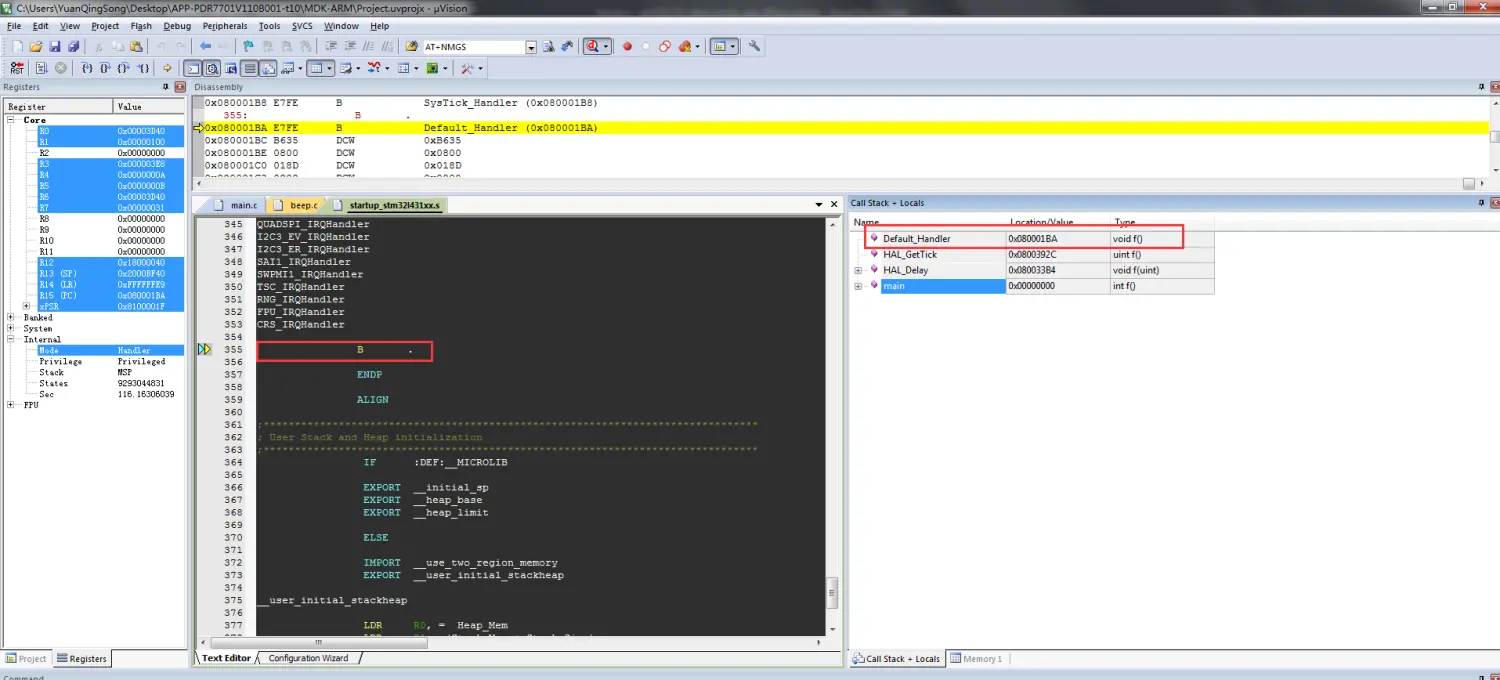Screen dimensions: 1500x680
Task: Click the Step Into debug icon
Action: 87,68
